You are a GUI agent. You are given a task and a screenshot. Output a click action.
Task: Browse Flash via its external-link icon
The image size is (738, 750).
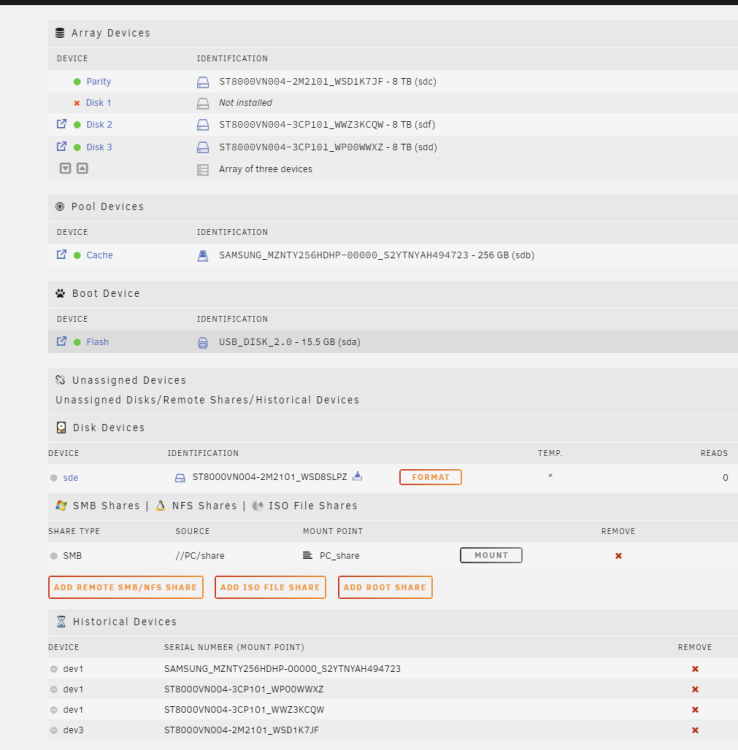click(x=61, y=342)
